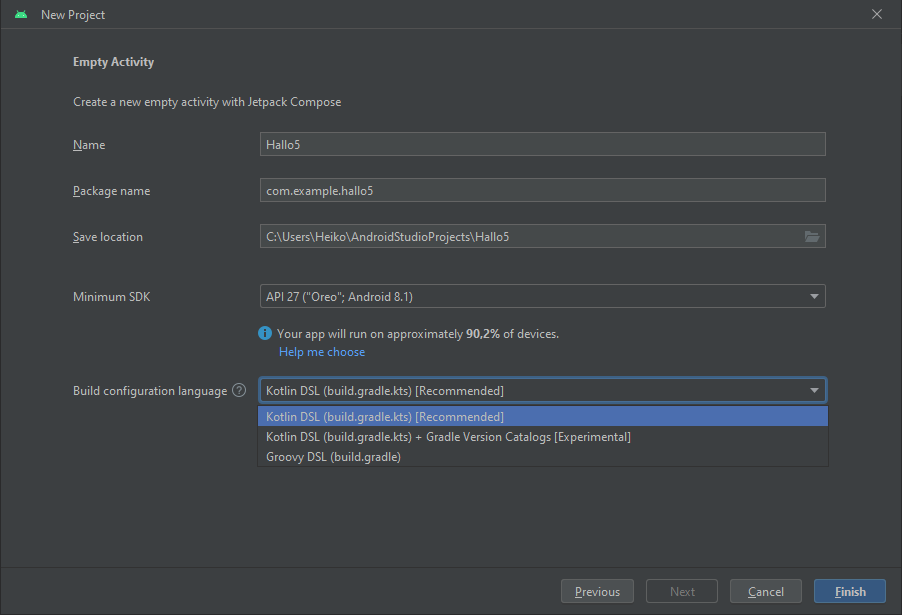Click the disabled Next button

[682, 591]
